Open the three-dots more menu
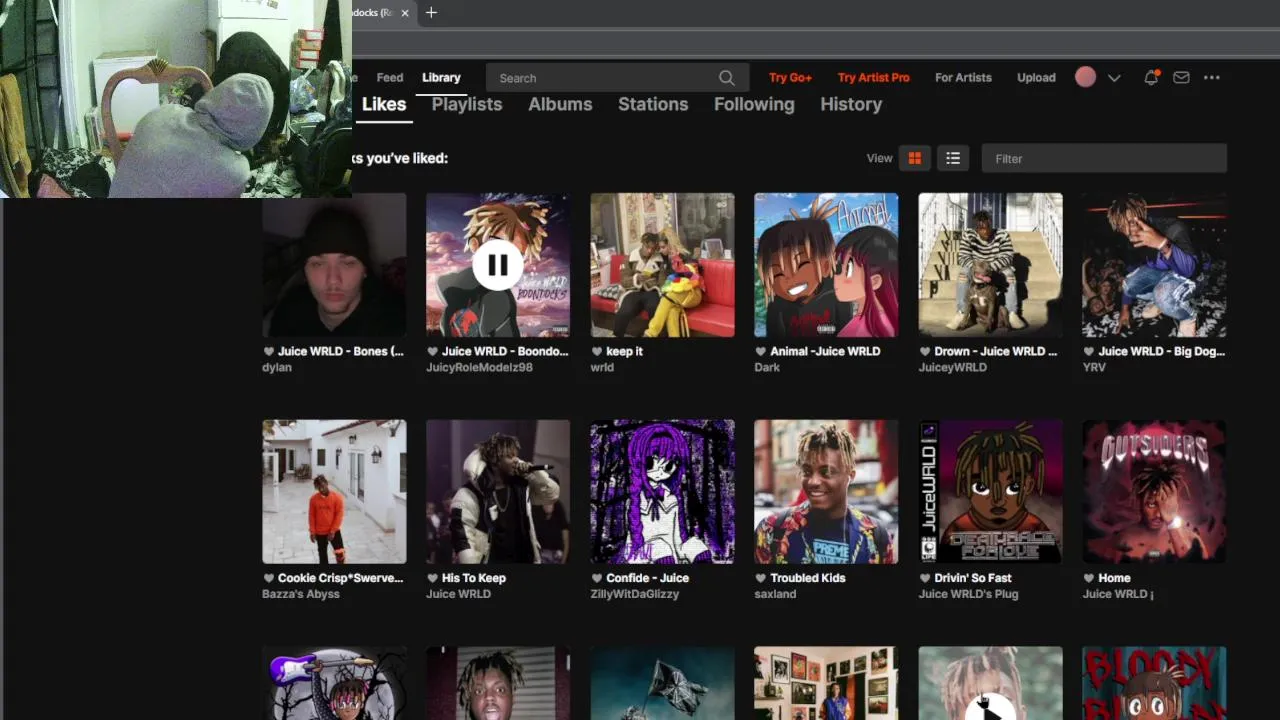Viewport: 1280px width, 720px height. 1212,77
